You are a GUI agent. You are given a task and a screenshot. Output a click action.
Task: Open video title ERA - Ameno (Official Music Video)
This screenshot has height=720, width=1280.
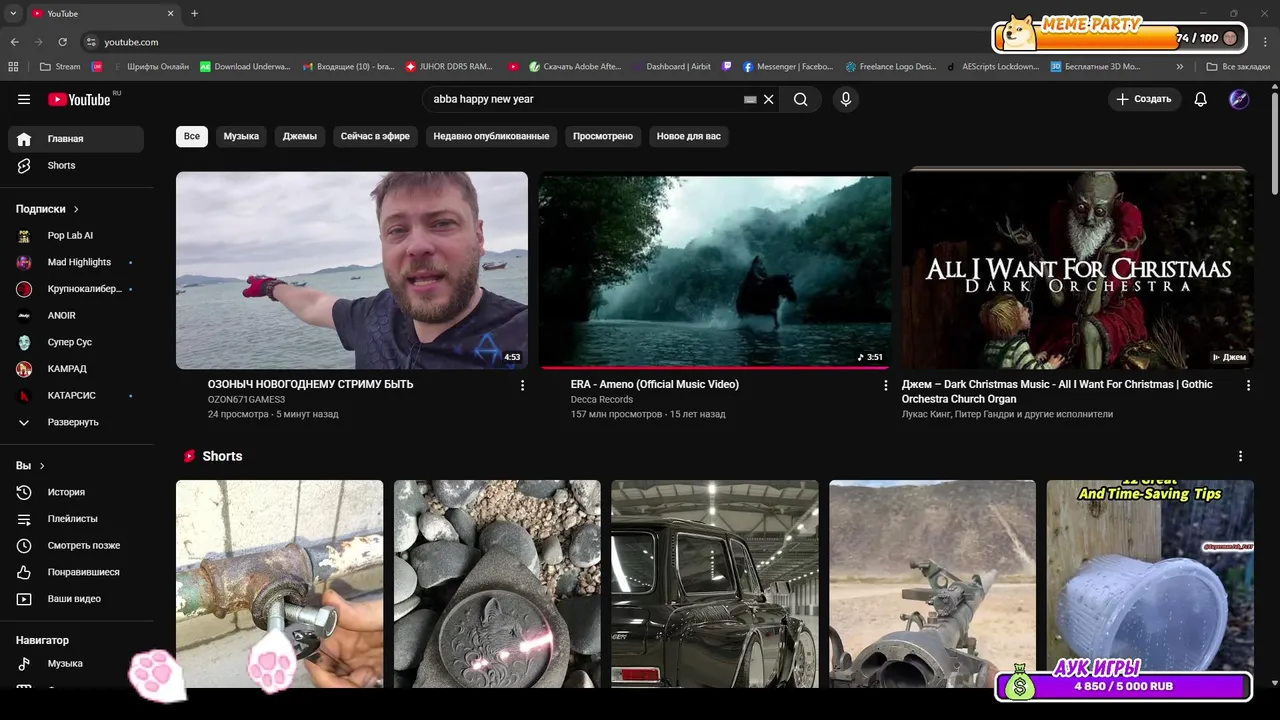coord(655,384)
